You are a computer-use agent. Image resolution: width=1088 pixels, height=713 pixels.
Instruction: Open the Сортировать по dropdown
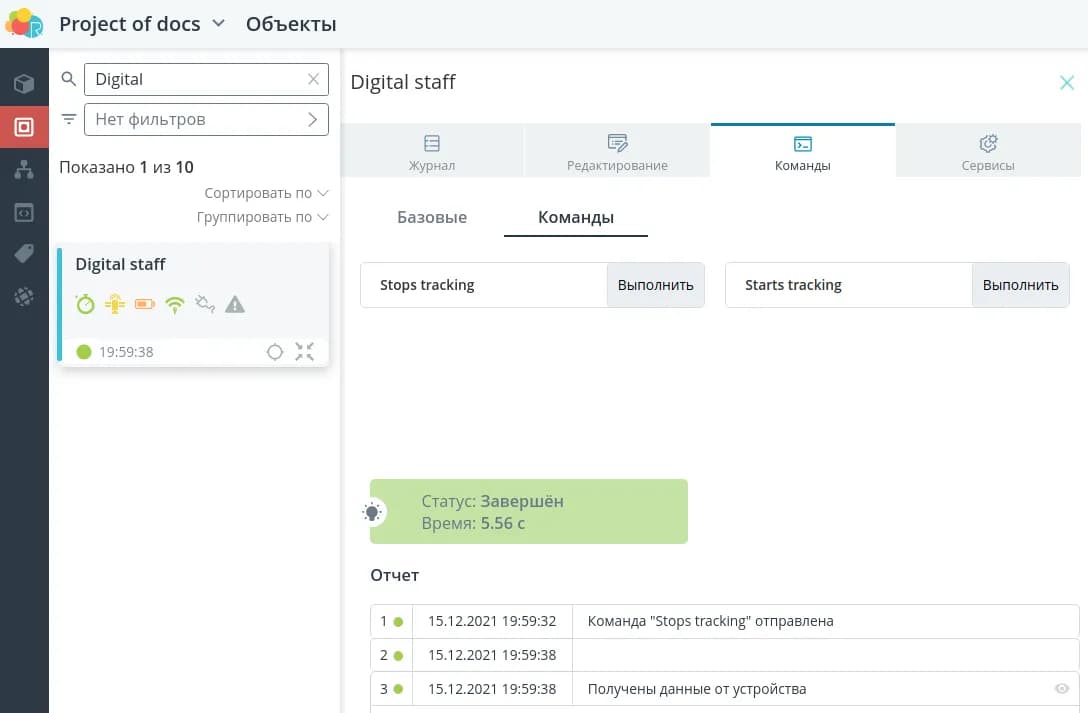coord(266,193)
